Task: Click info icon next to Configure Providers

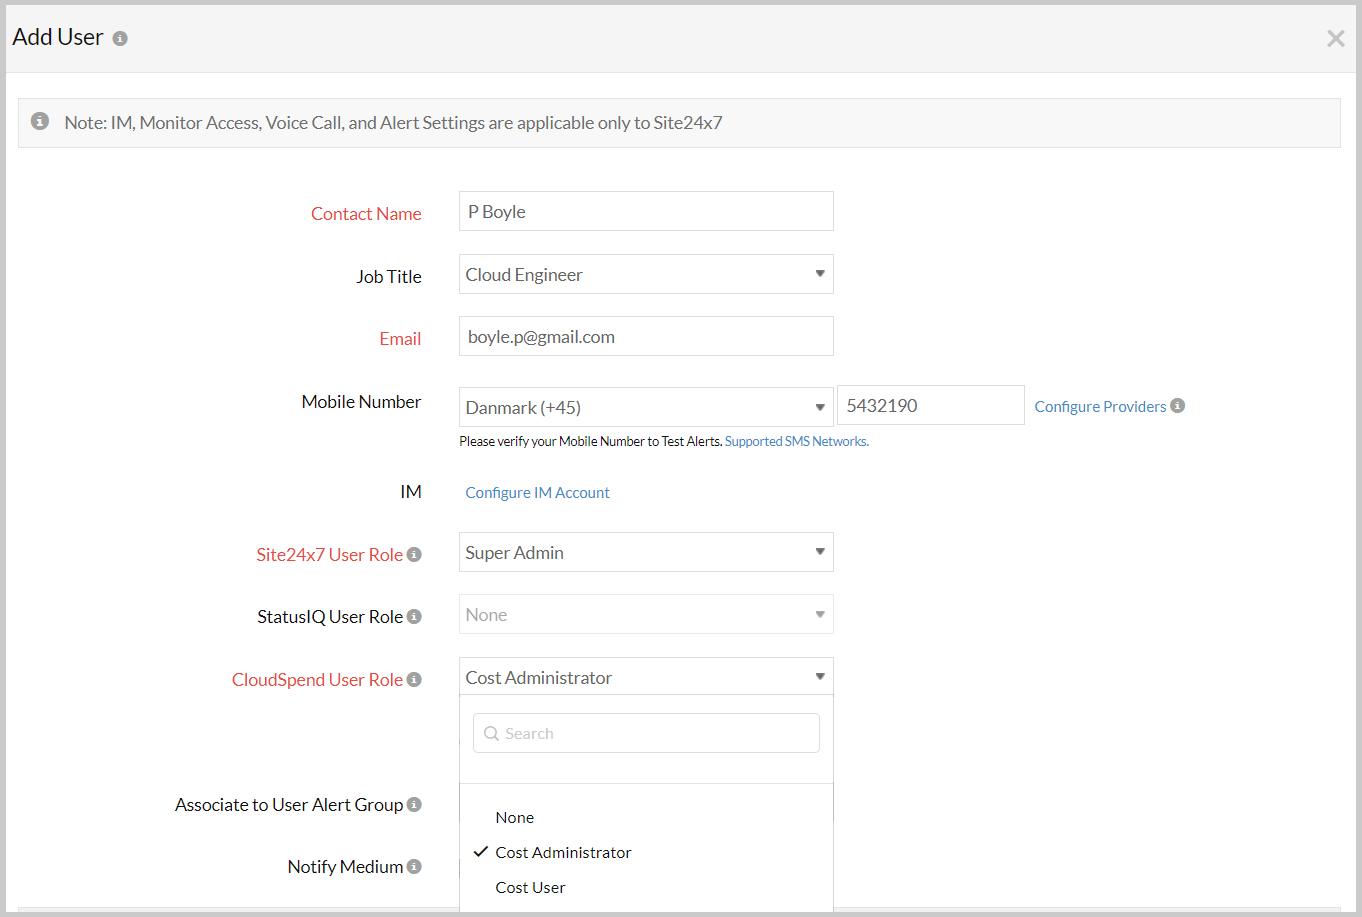Action: tap(1178, 406)
